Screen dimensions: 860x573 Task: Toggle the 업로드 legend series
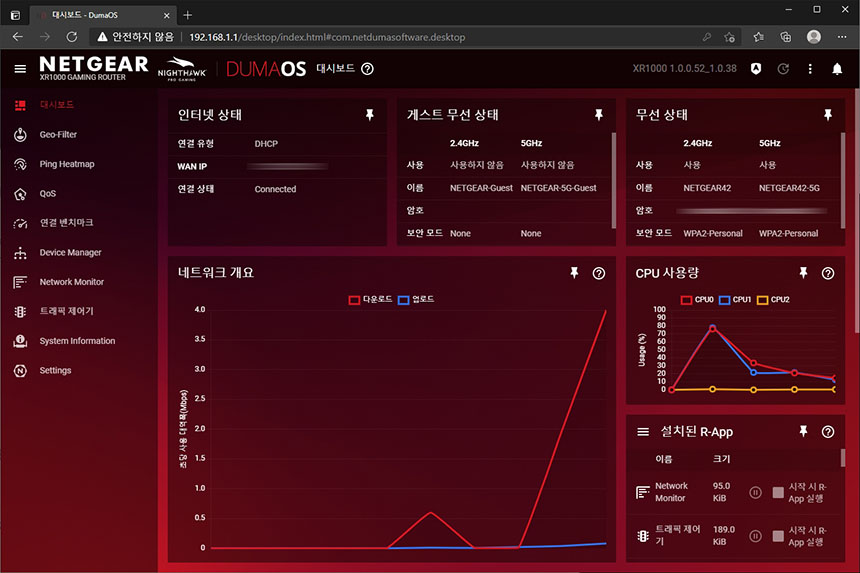pos(416,299)
